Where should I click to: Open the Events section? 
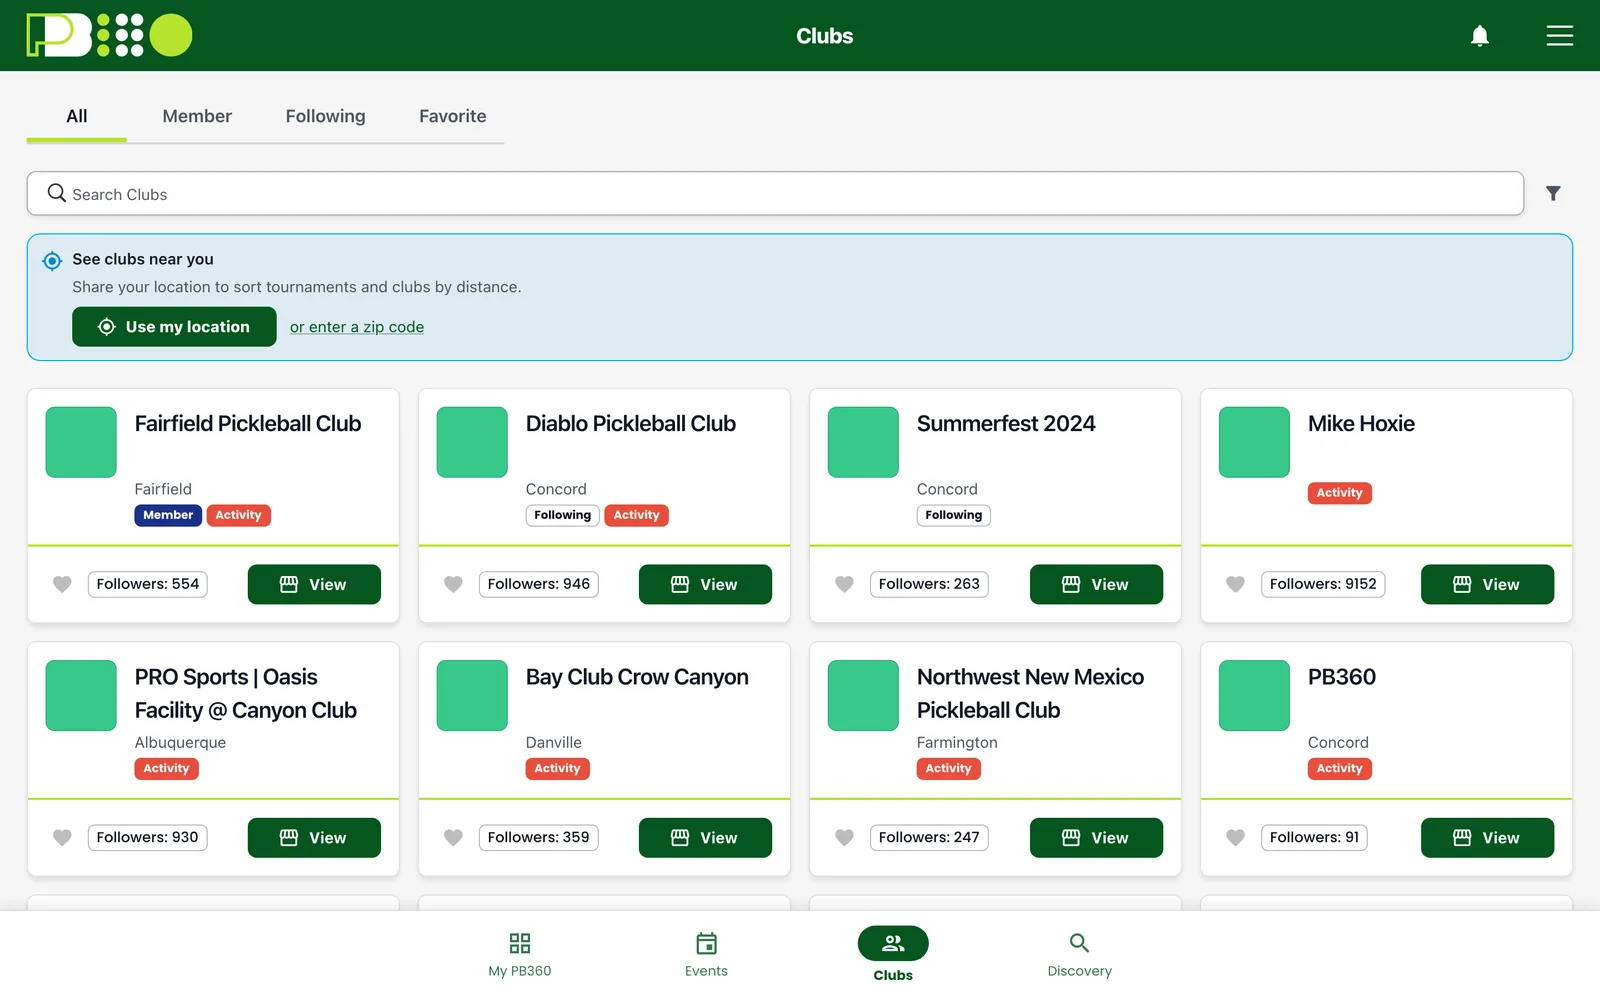[x=706, y=955]
